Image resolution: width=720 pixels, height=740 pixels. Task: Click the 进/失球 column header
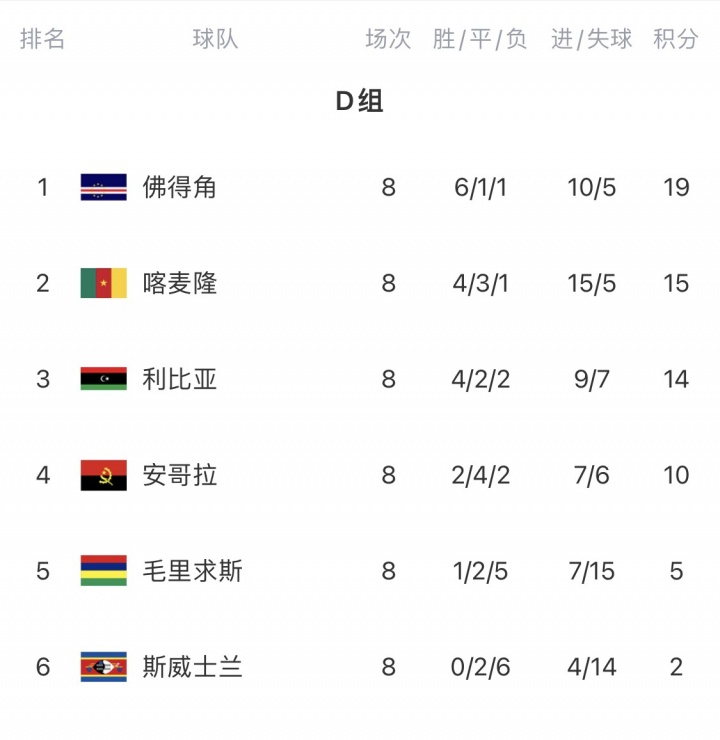[x=592, y=39]
